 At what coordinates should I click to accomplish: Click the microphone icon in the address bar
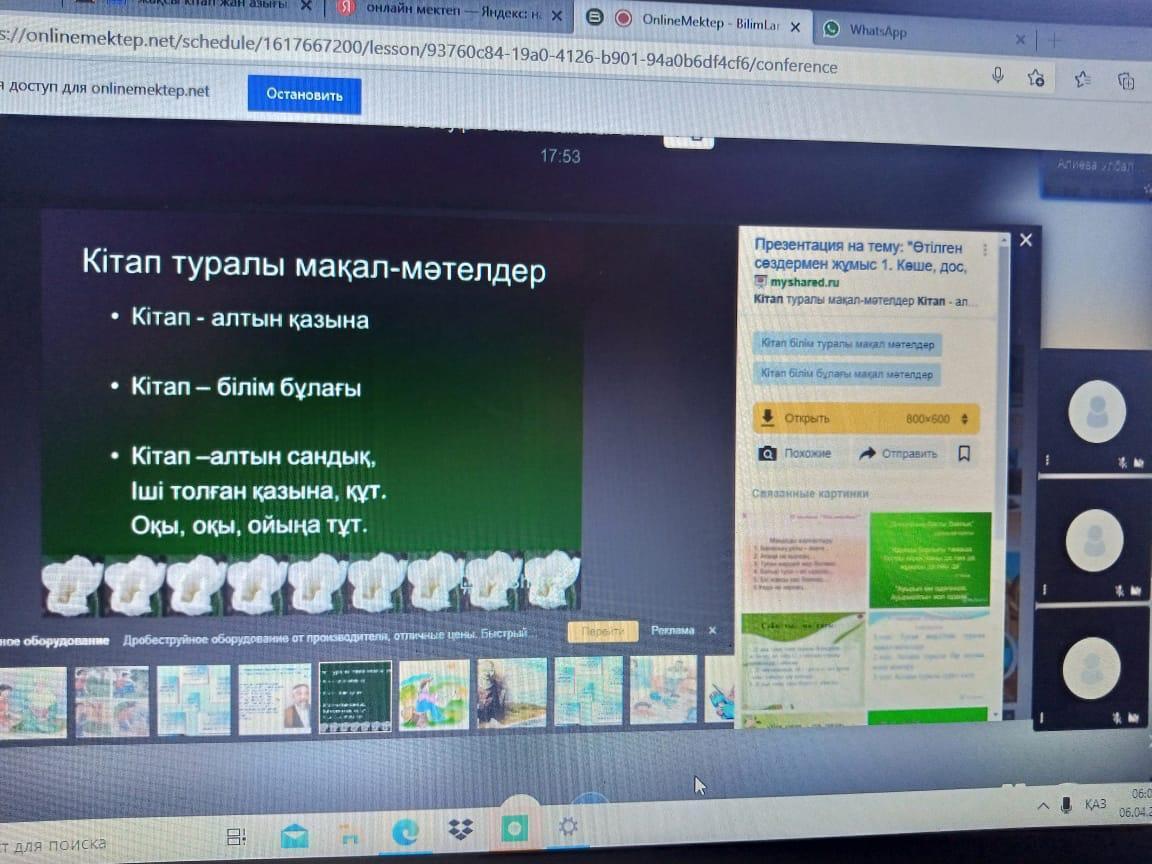(x=997, y=76)
